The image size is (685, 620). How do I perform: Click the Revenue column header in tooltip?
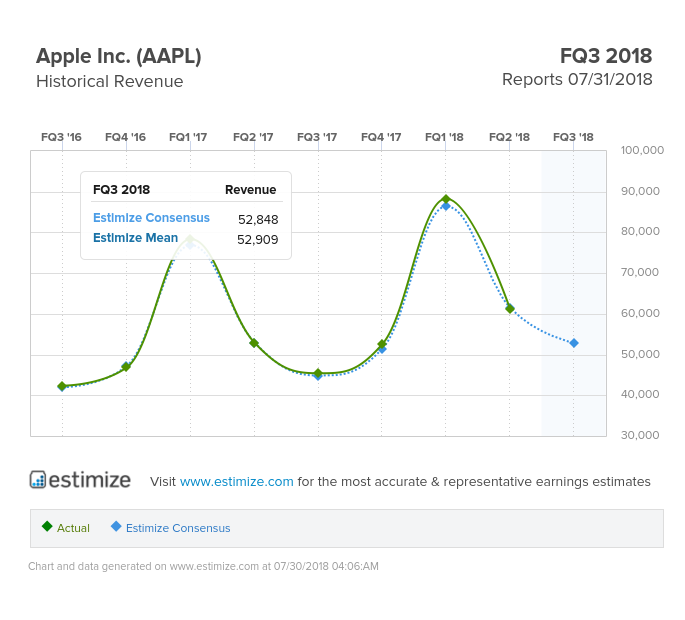(x=250, y=190)
